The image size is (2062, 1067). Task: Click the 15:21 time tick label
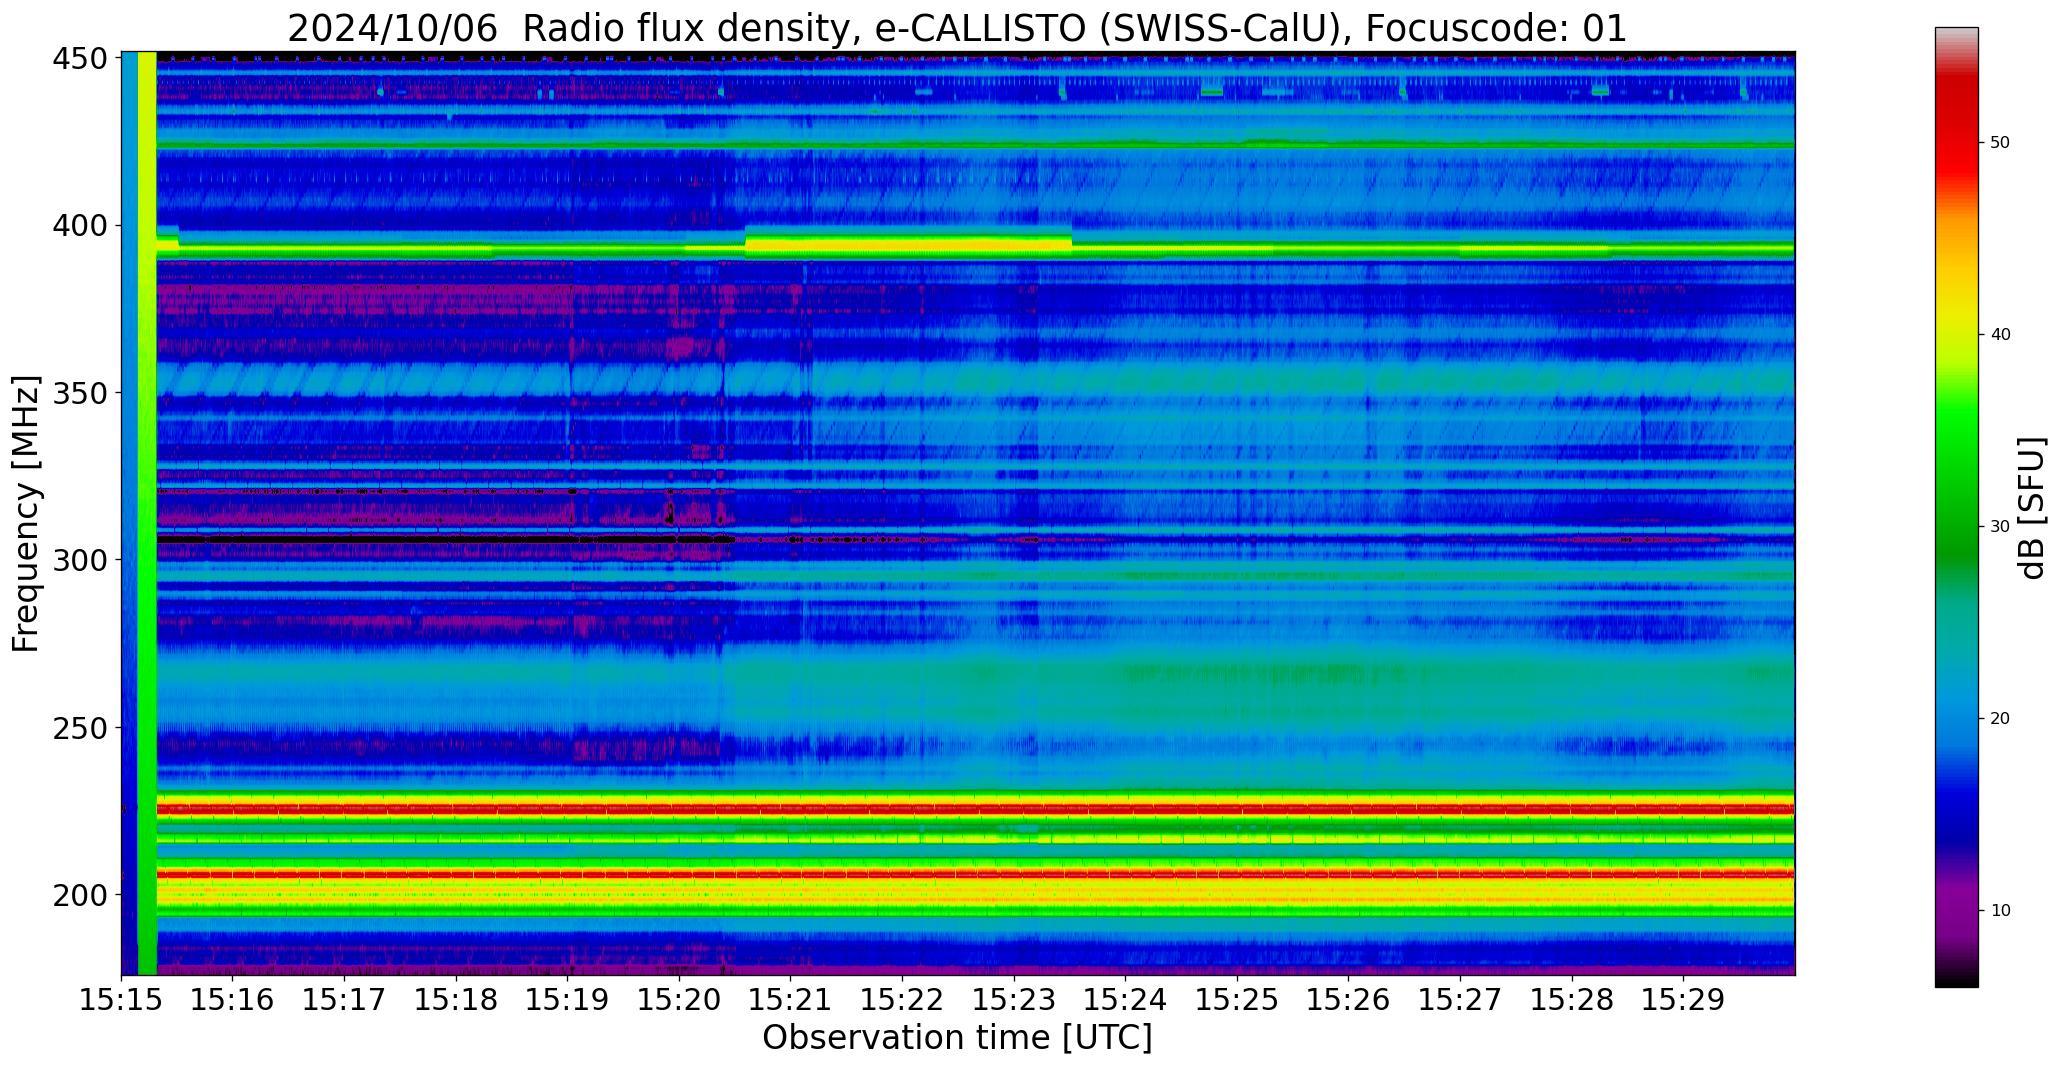point(790,999)
